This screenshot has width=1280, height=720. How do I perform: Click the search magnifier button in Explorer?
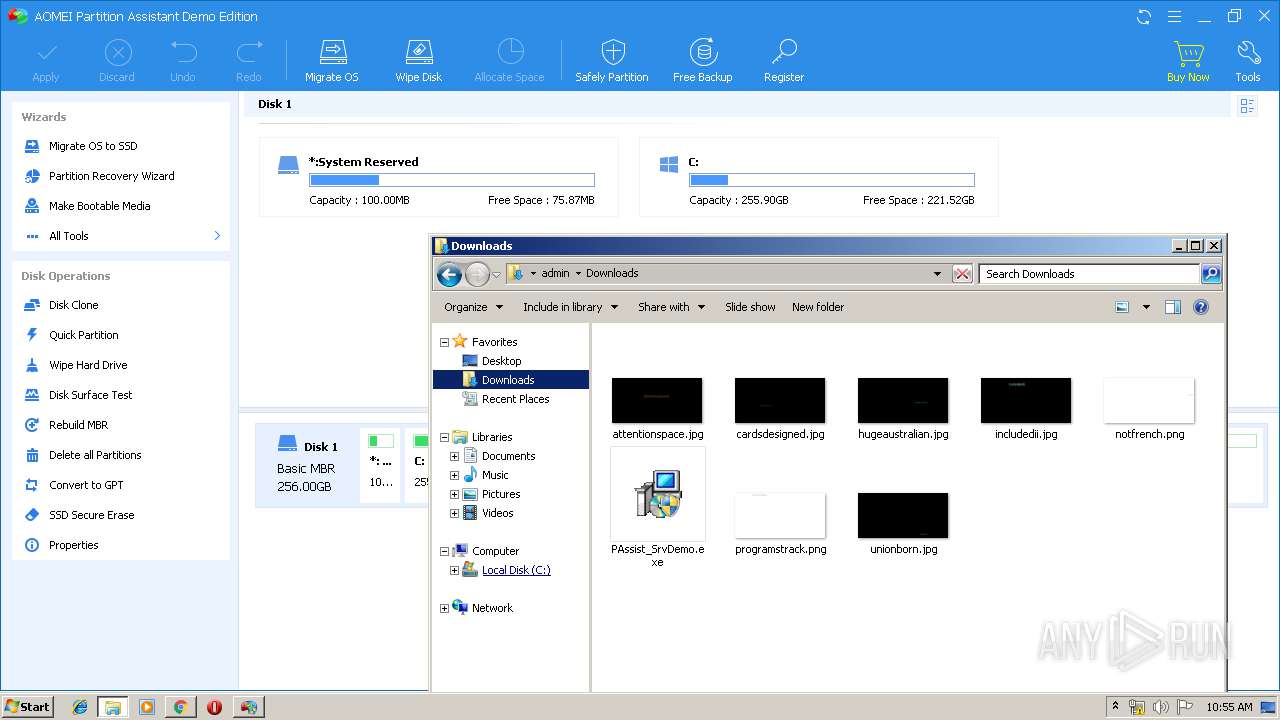tap(1210, 274)
